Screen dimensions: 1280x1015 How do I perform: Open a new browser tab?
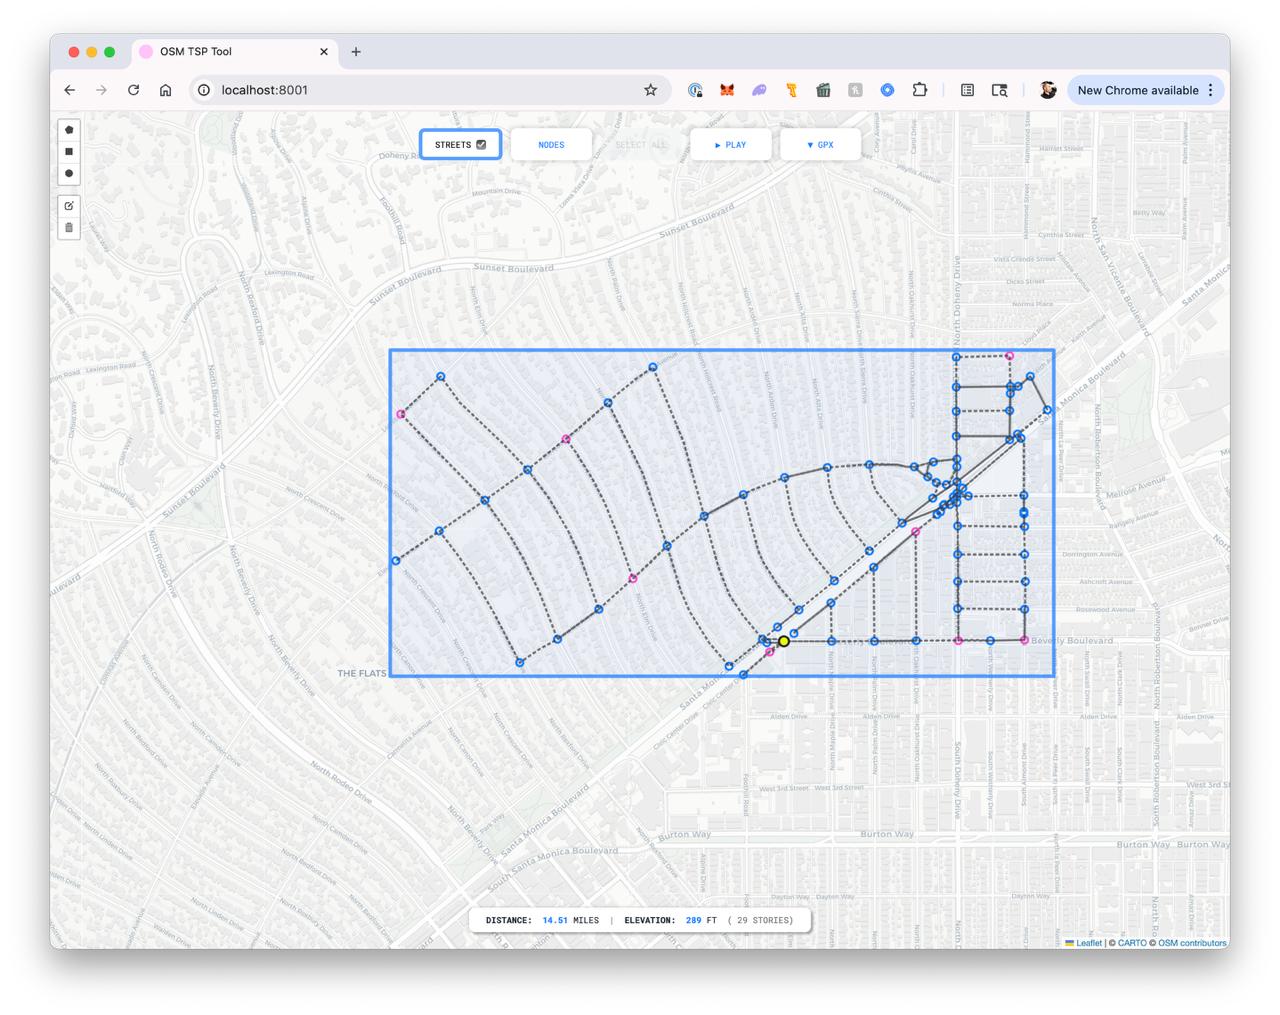coord(356,52)
